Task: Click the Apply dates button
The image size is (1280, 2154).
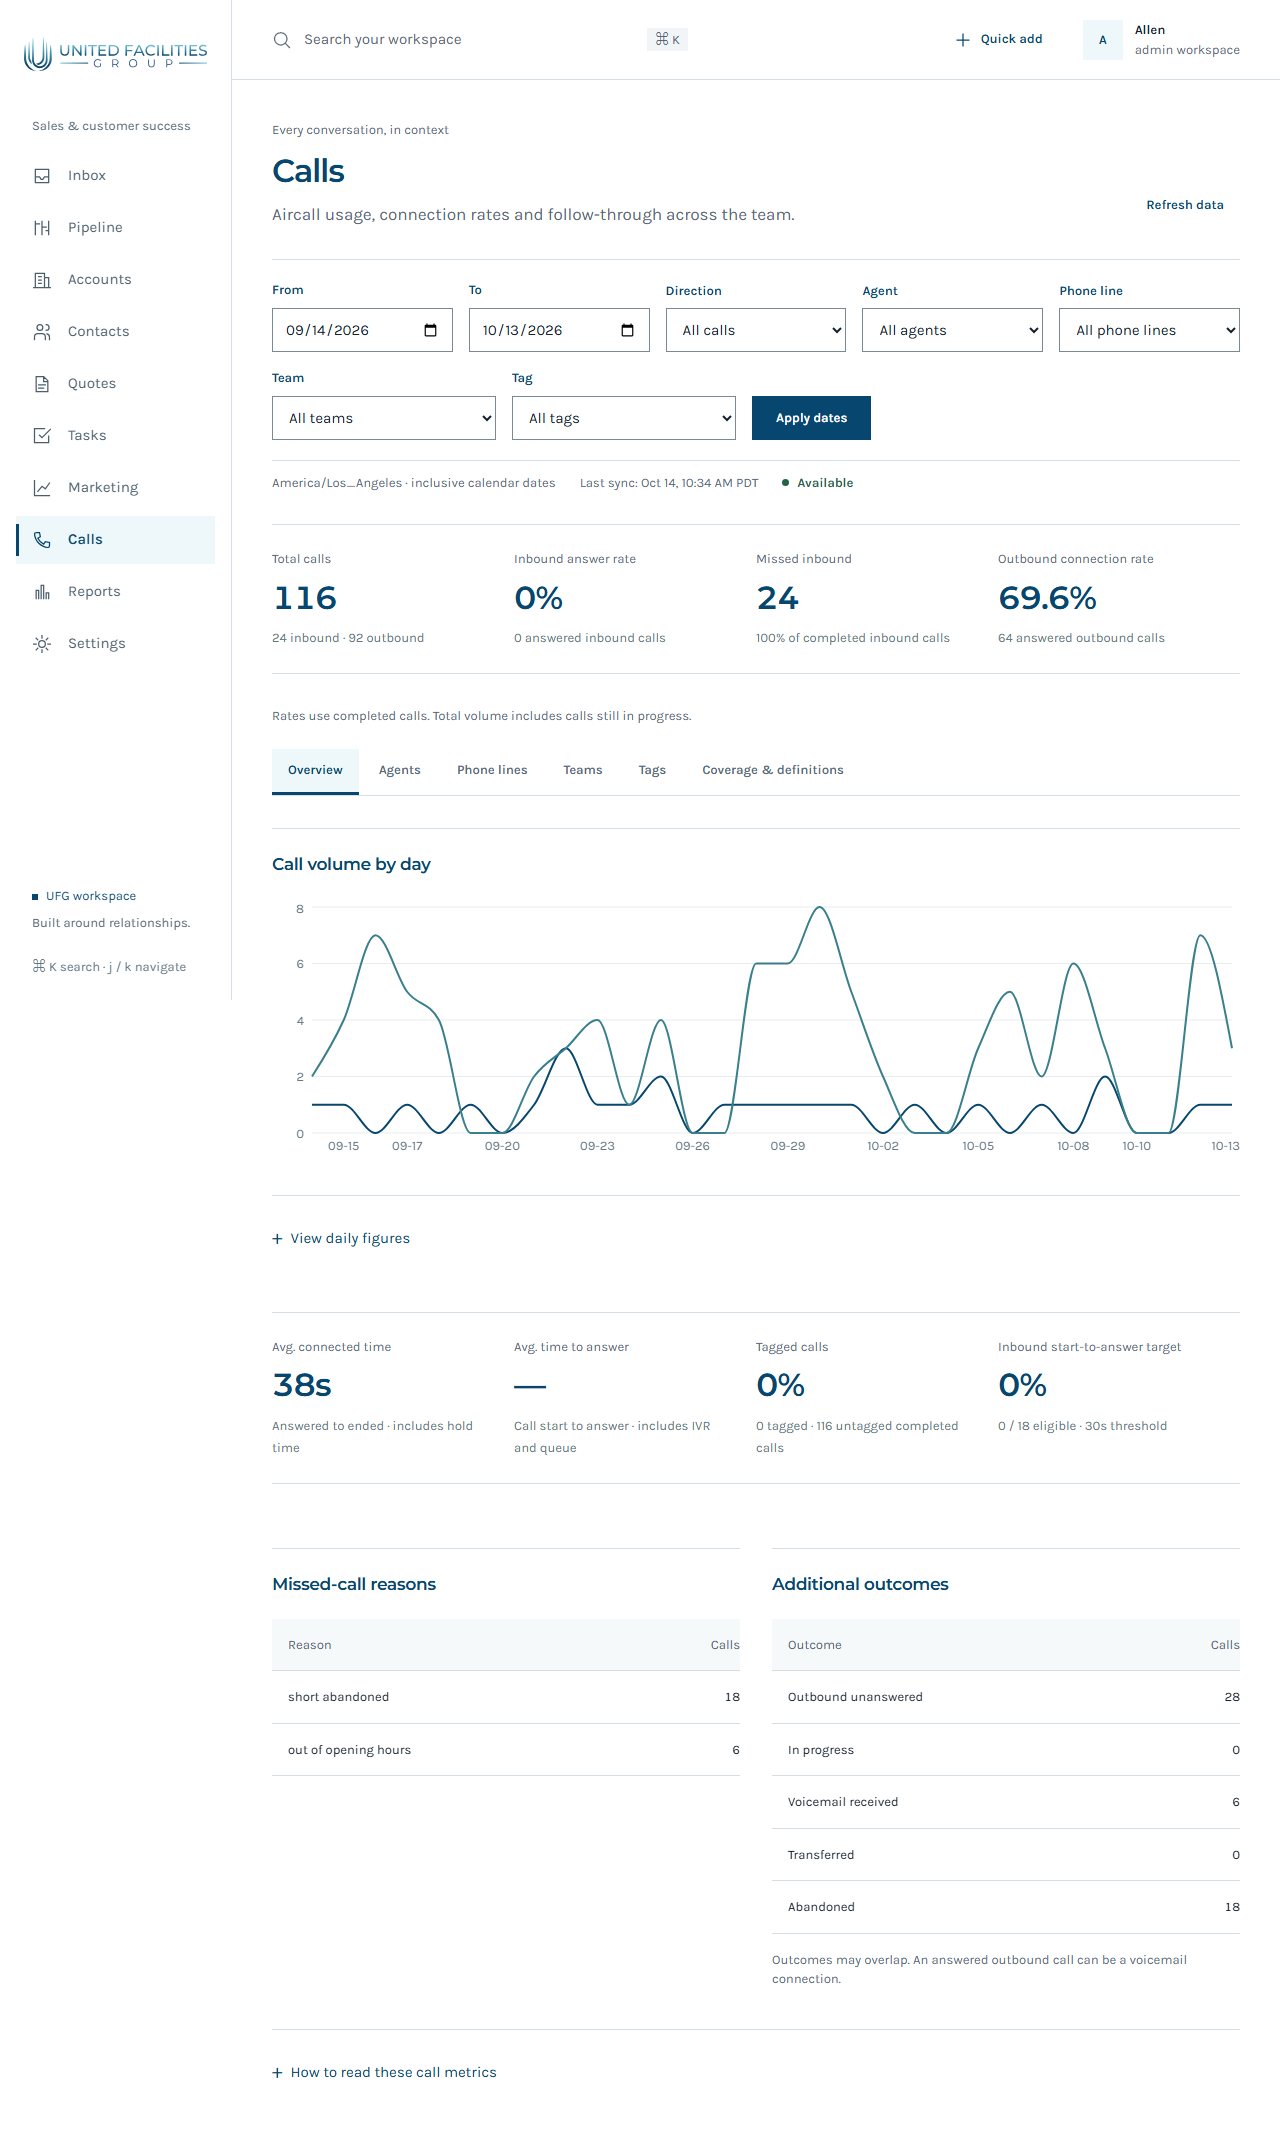Action: pos(811,418)
